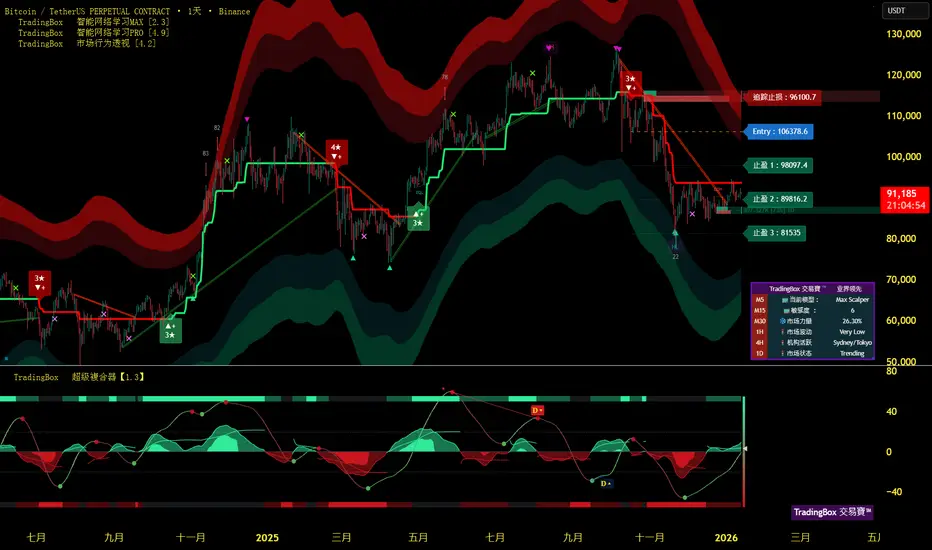Select the 1H timeframe cell in the table
This screenshot has width=932, height=550.
point(760,332)
